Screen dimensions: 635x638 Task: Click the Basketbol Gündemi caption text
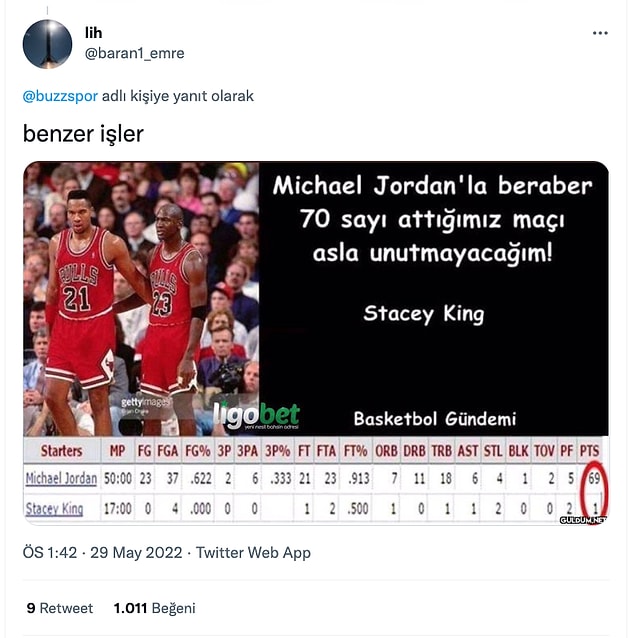coord(434,419)
